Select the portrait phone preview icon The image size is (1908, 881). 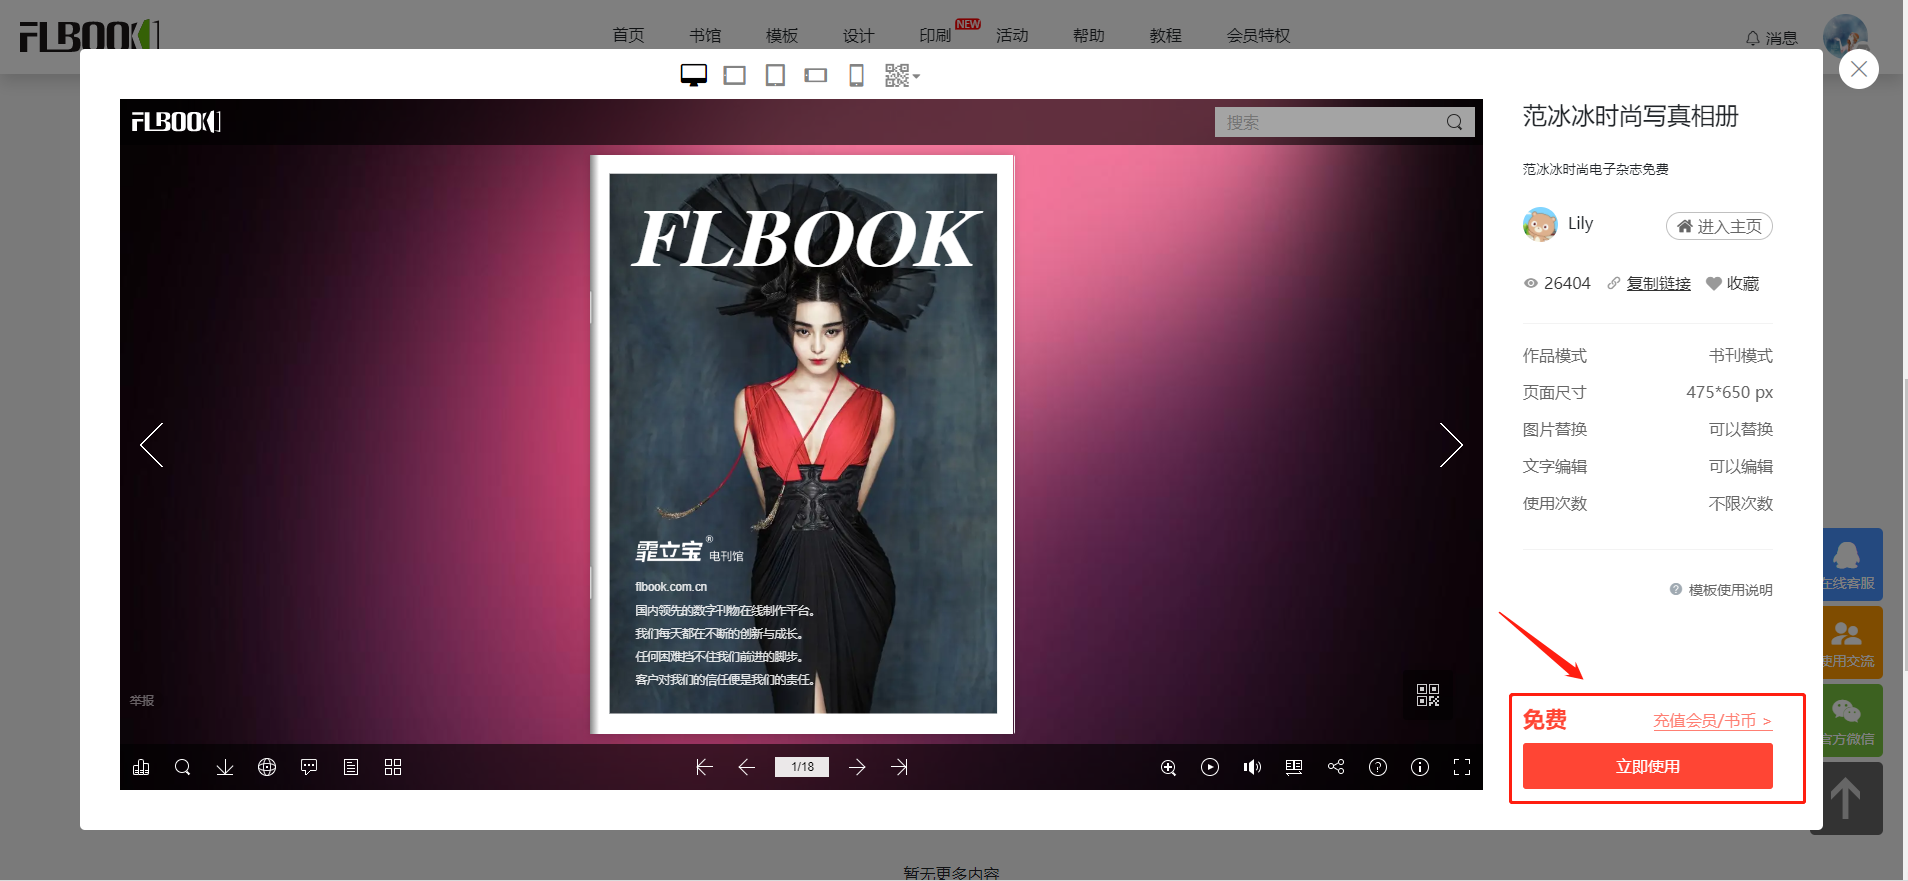pos(856,75)
